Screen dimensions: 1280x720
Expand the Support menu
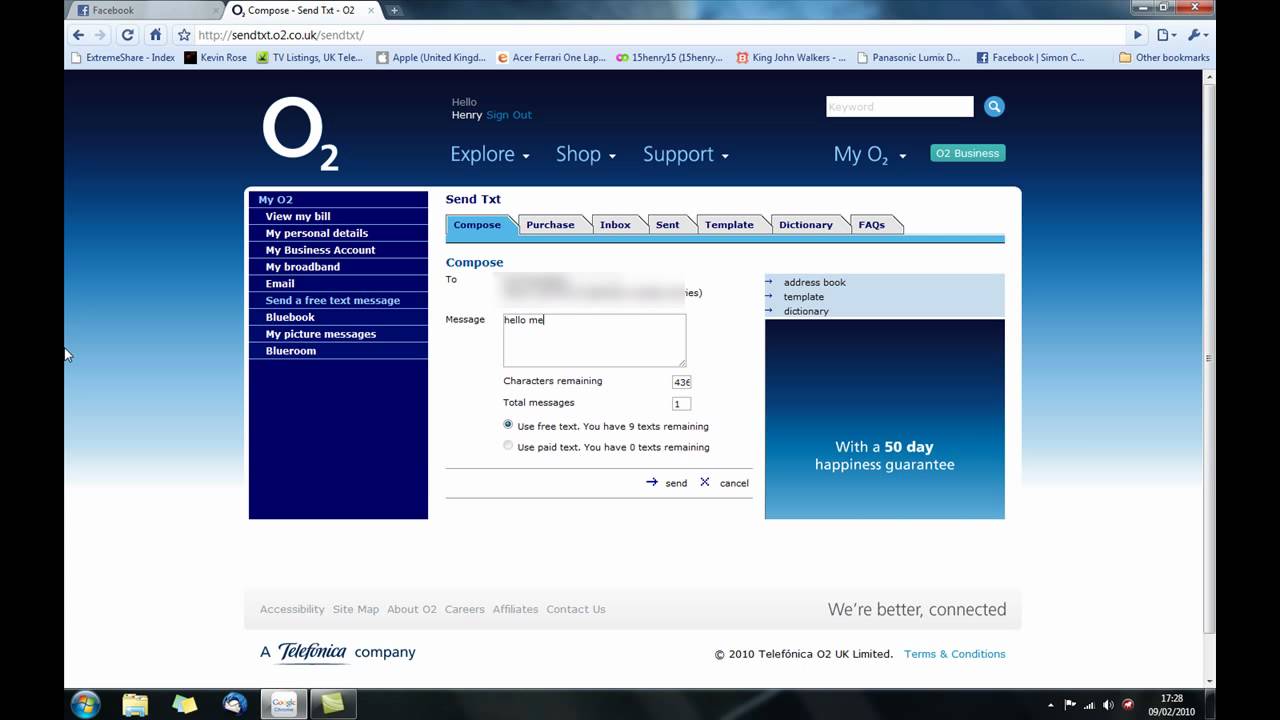pyautogui.click(x=686, y=154)
